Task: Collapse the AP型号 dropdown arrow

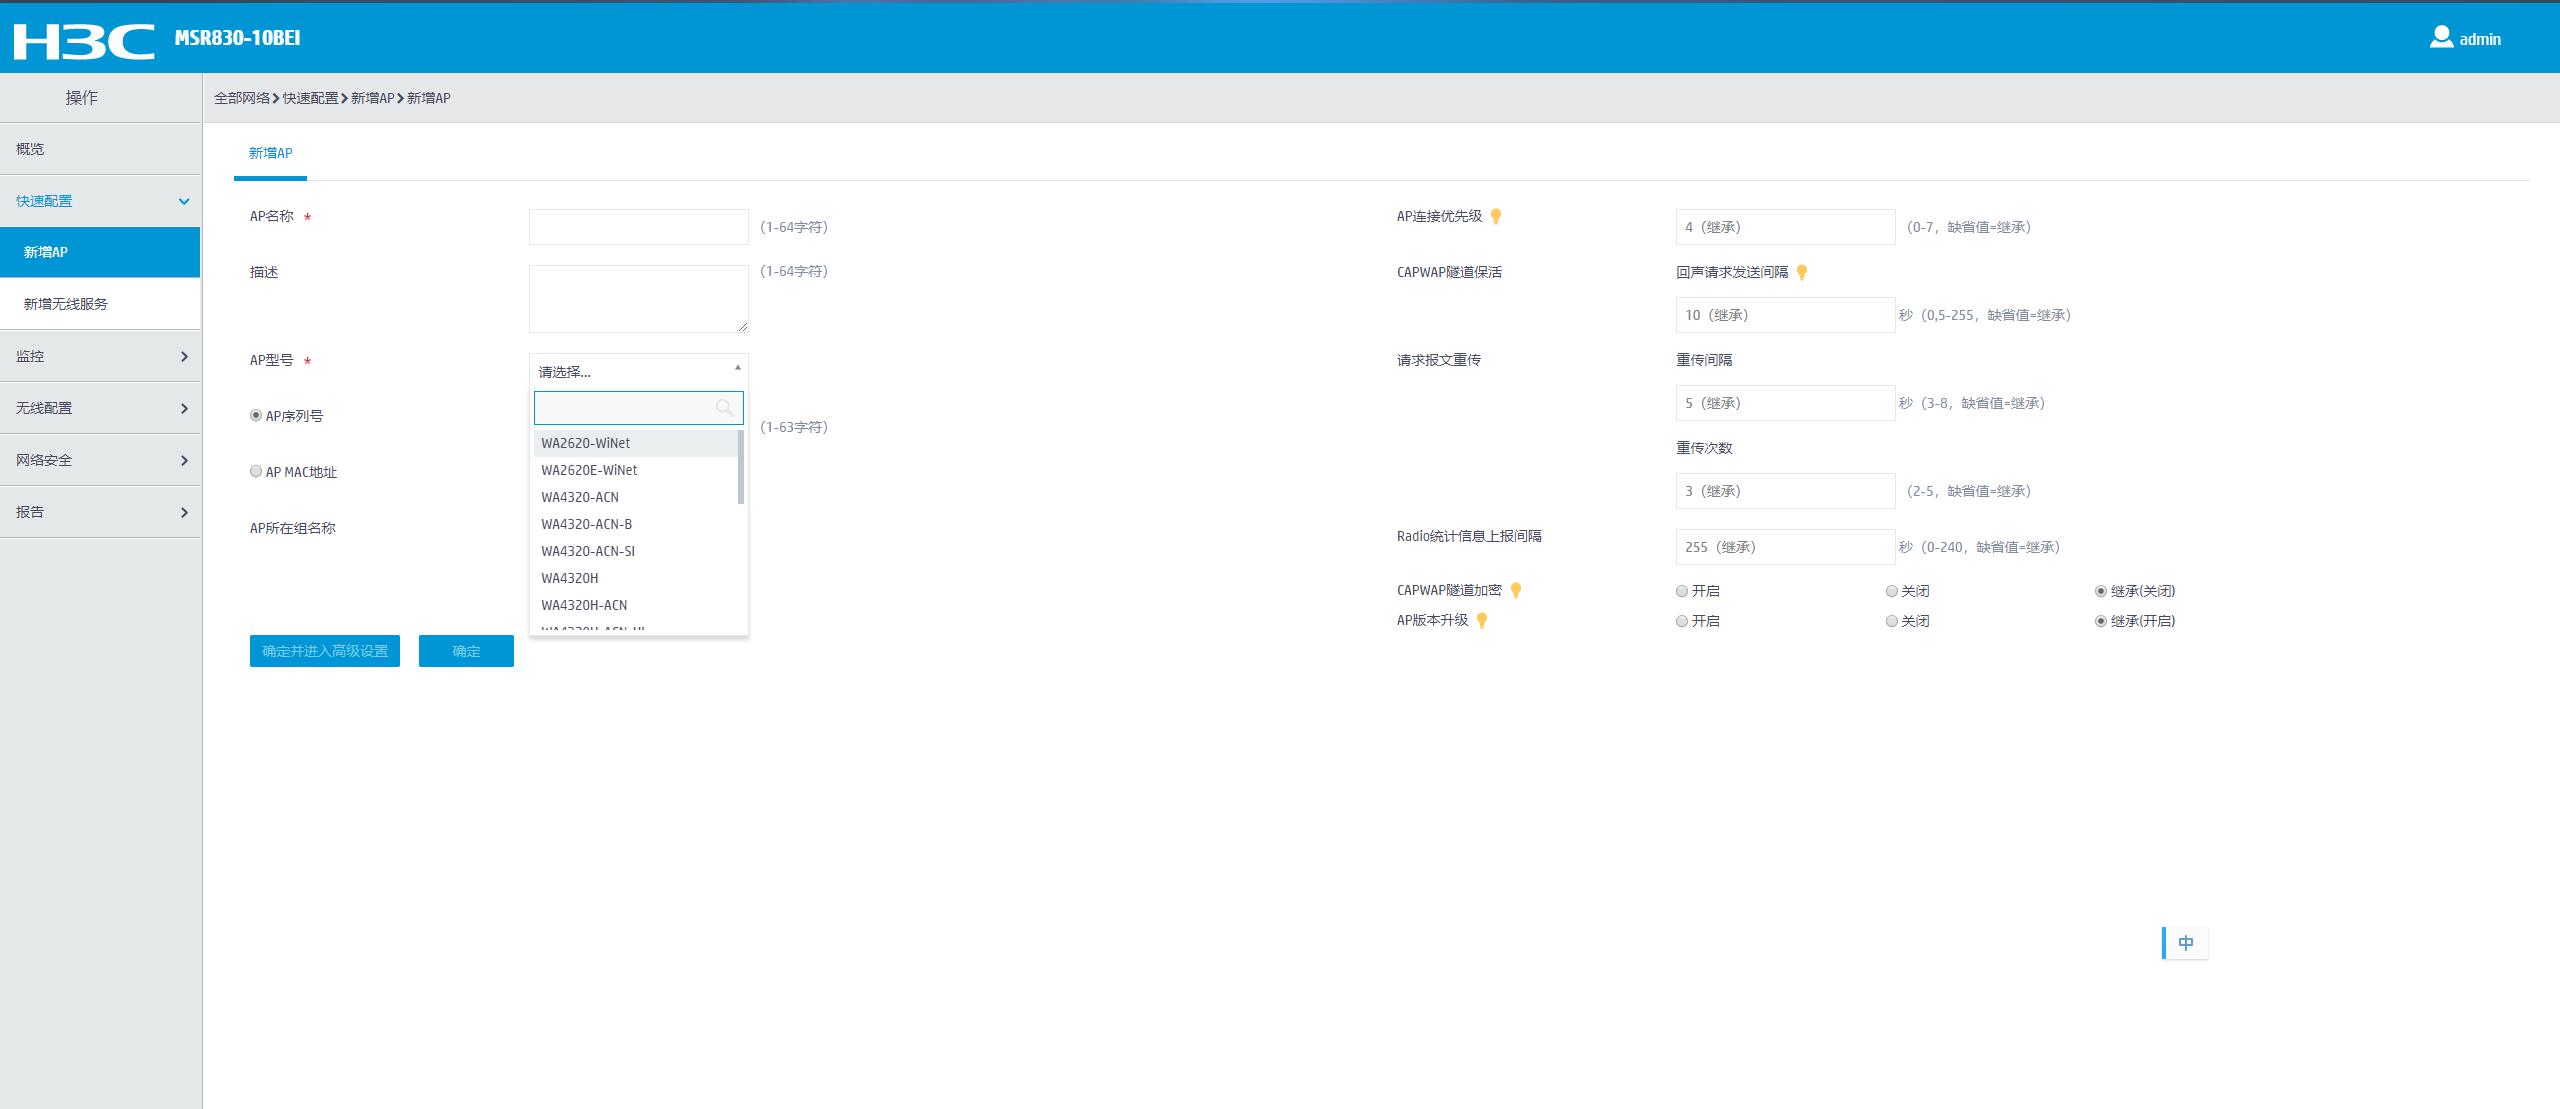Action: pyautogui.click(x=738, y=368)
